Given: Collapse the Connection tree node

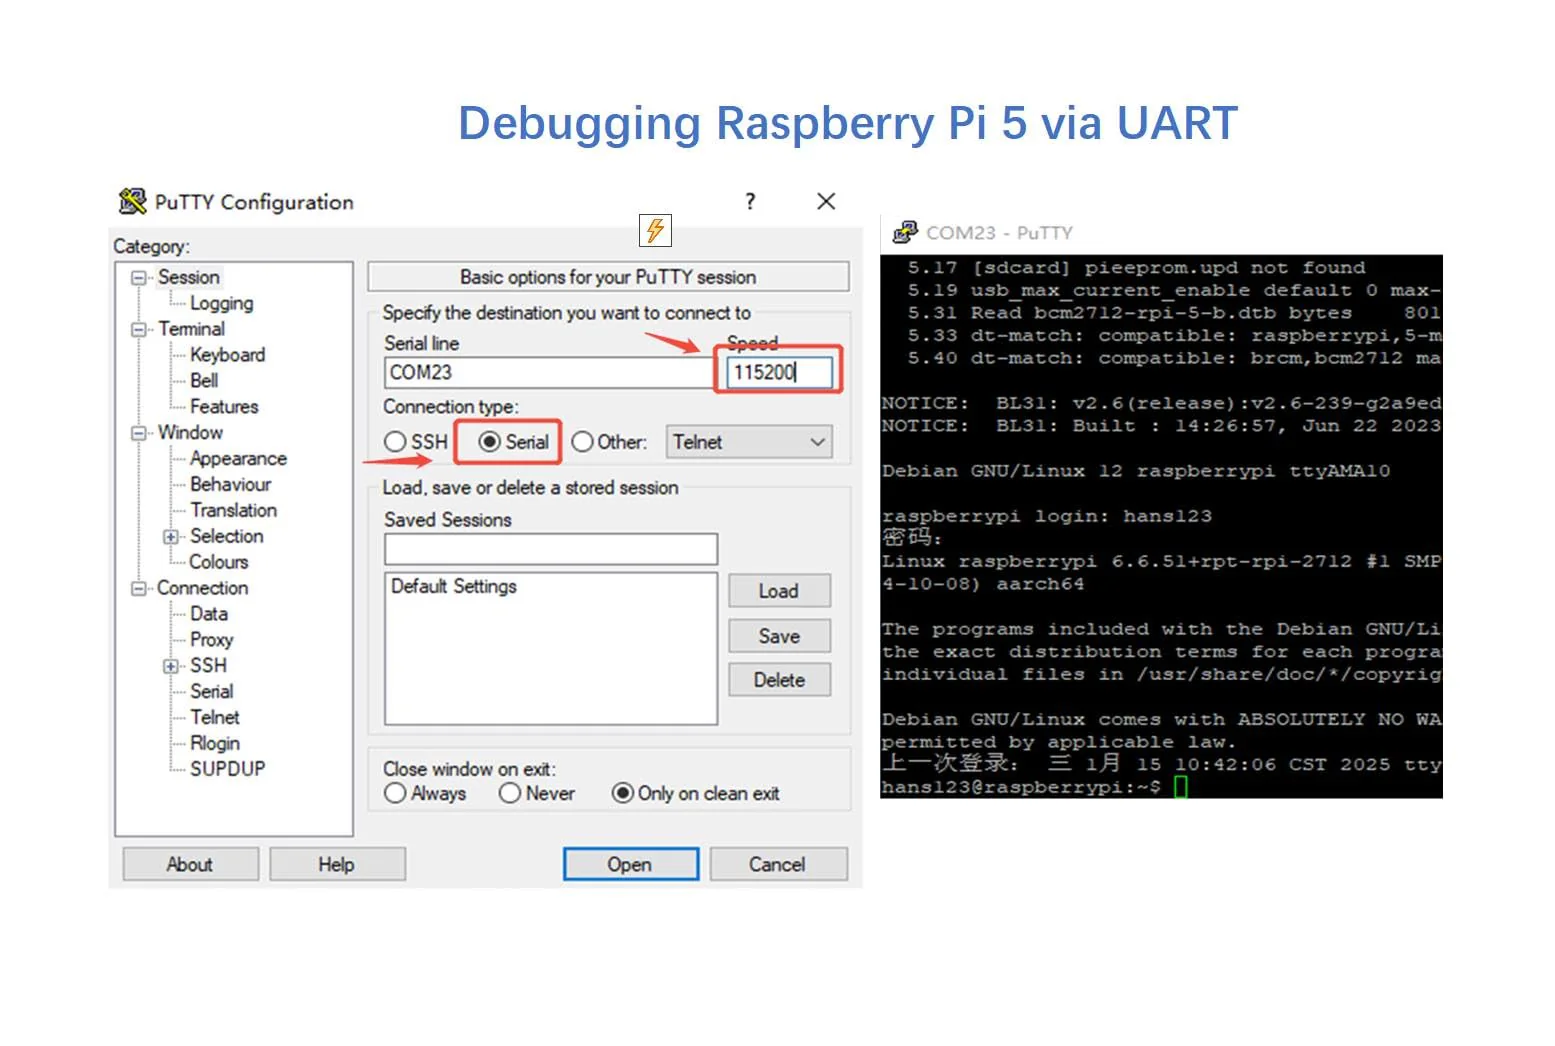Looking at the screenshot, I should pos(139,588).
